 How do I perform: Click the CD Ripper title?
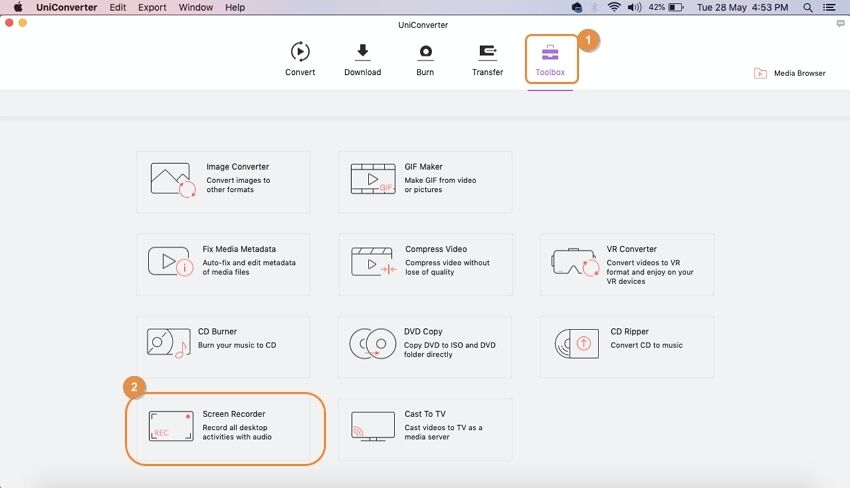pyautogui.click(x=629, y=331)
